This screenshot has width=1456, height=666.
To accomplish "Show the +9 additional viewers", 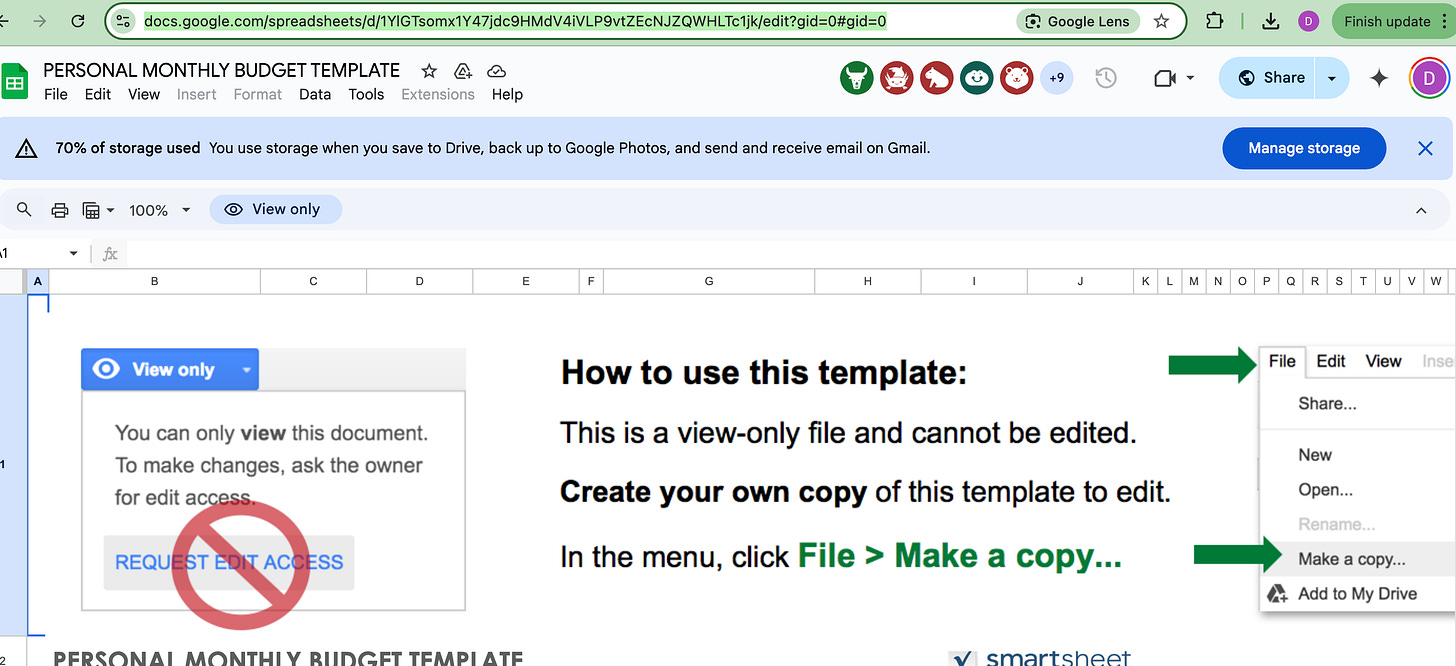I will pos(1057,78).
